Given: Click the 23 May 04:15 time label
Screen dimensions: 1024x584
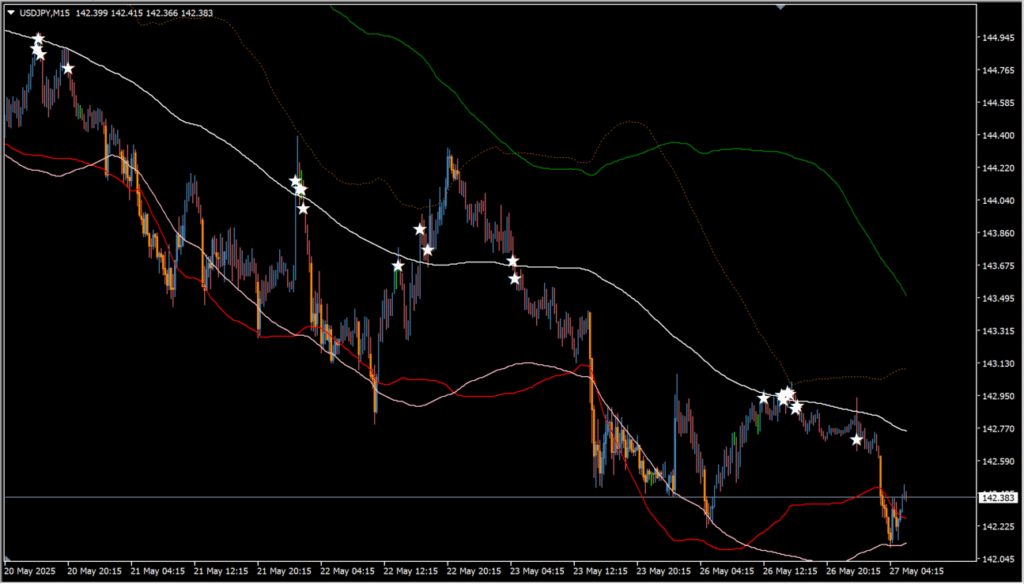Looking at the screenshot, I should point(537,570).
